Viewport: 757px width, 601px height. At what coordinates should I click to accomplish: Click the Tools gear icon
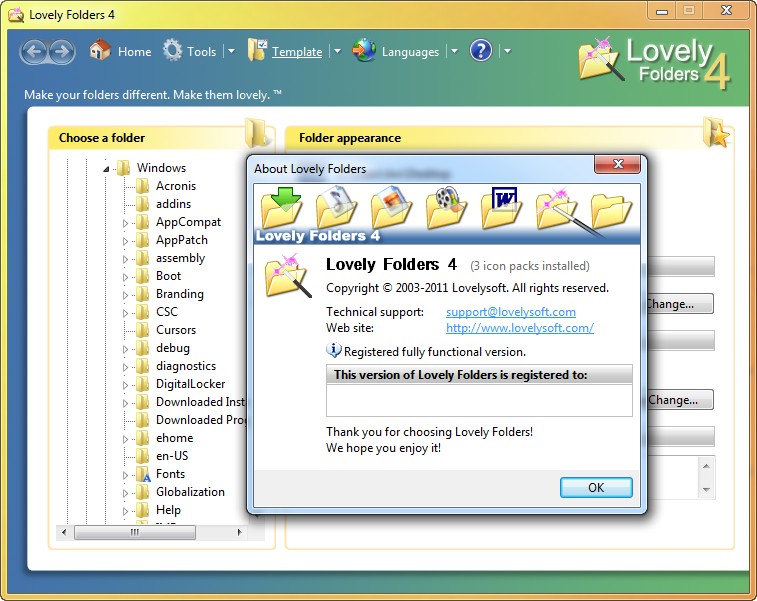pos(172,50)
